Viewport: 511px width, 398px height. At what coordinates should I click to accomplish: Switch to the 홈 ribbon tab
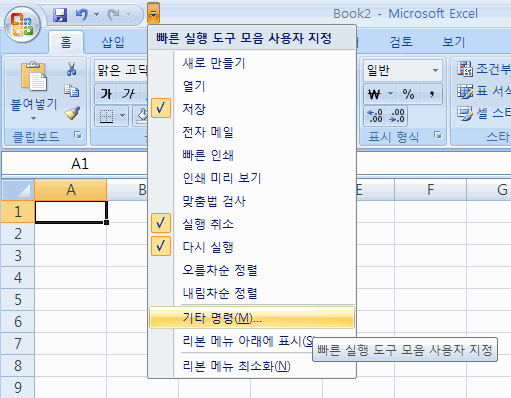tap(66, 42)
